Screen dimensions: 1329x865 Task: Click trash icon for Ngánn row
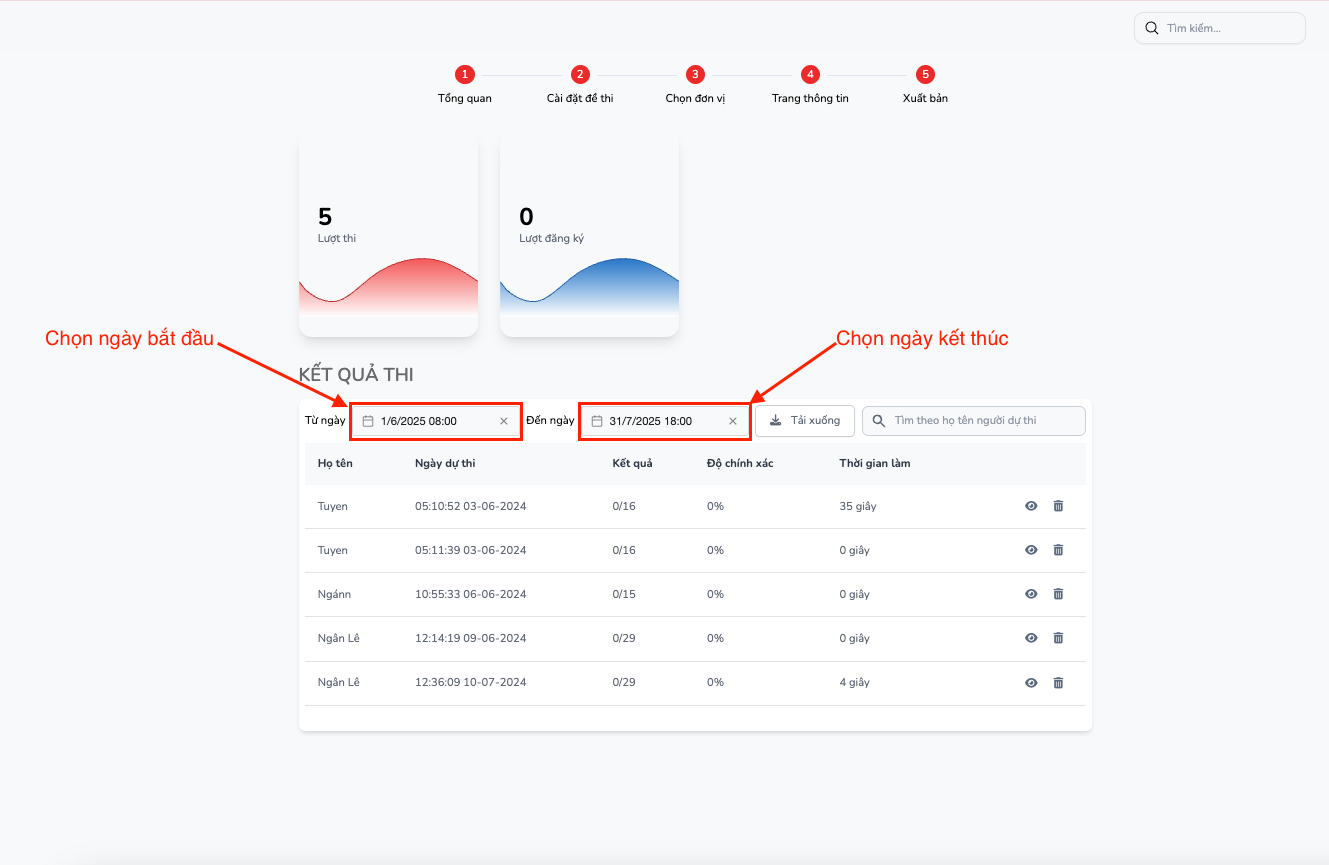(1058, 594)
